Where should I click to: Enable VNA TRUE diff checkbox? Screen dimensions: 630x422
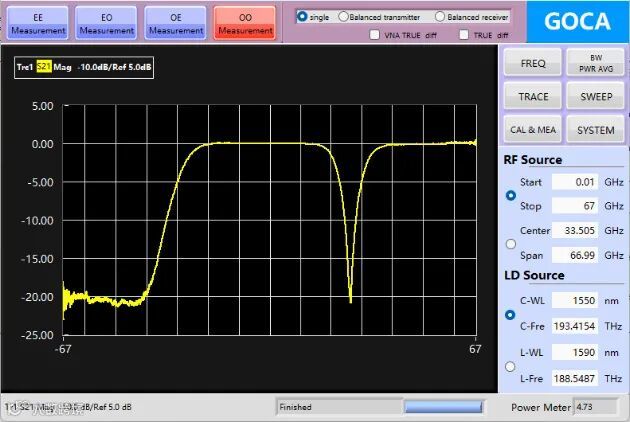click(x=374, y=35)
